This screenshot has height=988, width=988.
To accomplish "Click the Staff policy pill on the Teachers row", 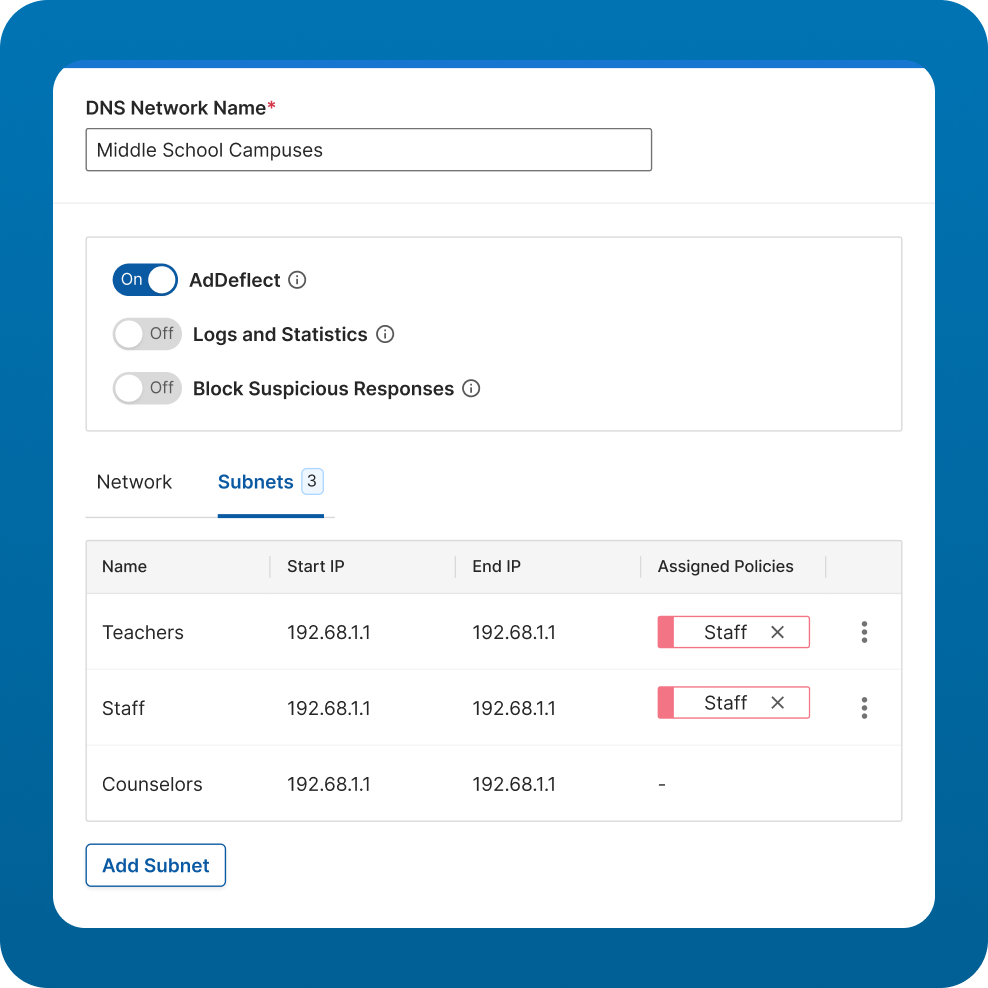I will (726, 631).
